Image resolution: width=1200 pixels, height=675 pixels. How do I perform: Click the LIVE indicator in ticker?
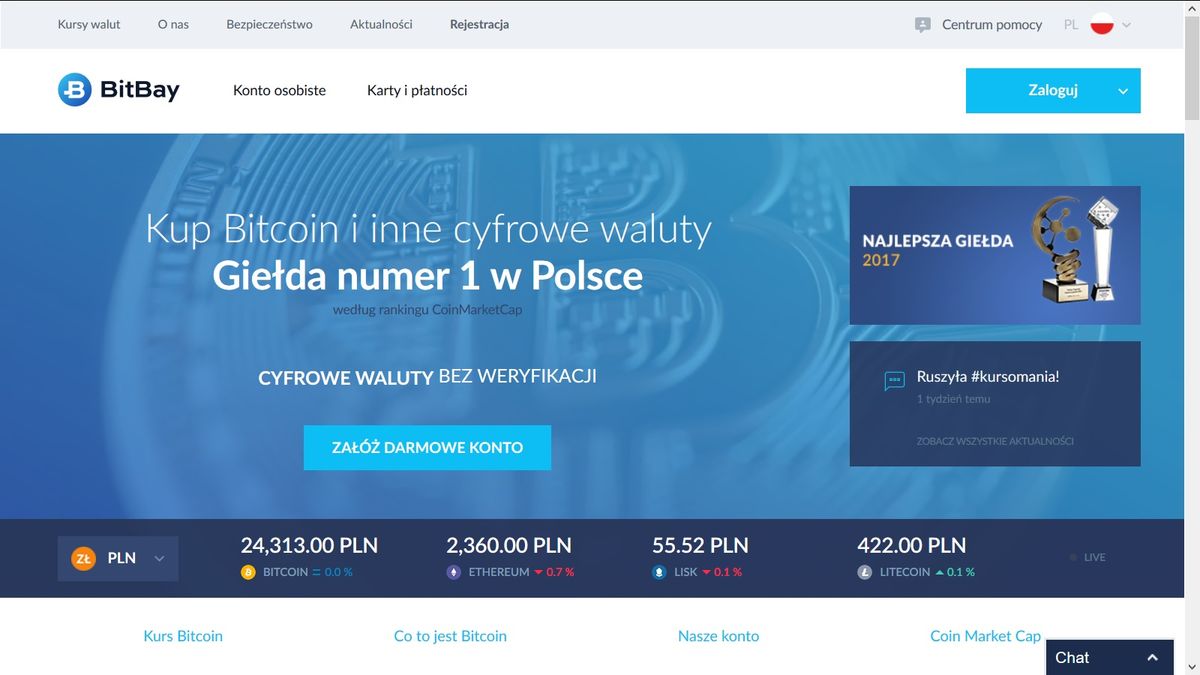click(1088, 557)
